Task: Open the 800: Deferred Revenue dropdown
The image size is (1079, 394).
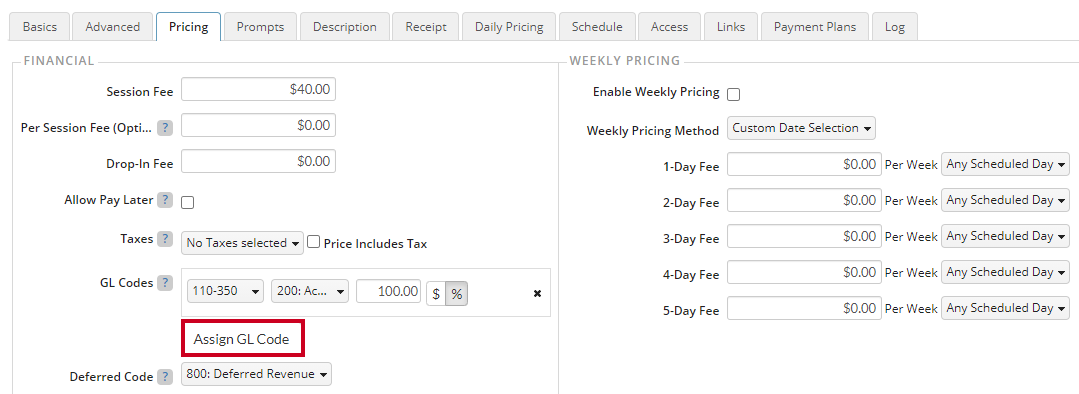Action: 257,374
